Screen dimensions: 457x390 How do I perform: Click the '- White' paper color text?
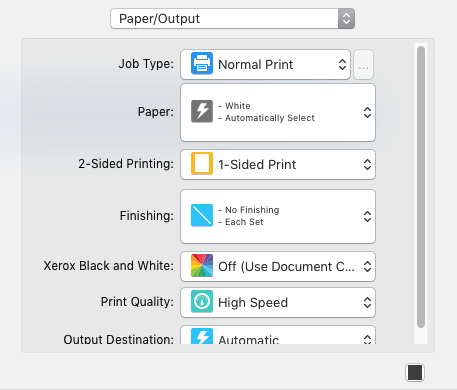(x=234, y=106)
